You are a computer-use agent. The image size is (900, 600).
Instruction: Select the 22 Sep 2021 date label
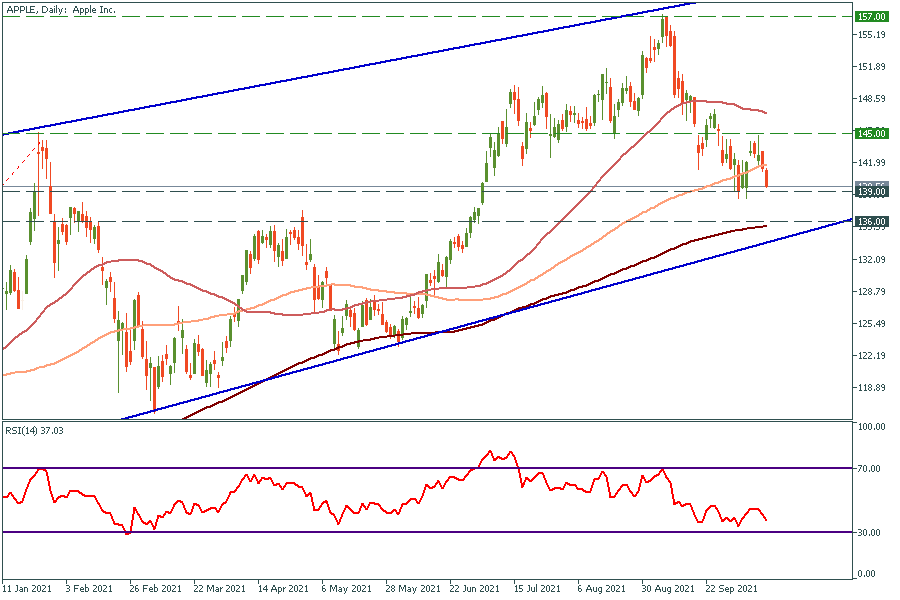tap(731, 589)
